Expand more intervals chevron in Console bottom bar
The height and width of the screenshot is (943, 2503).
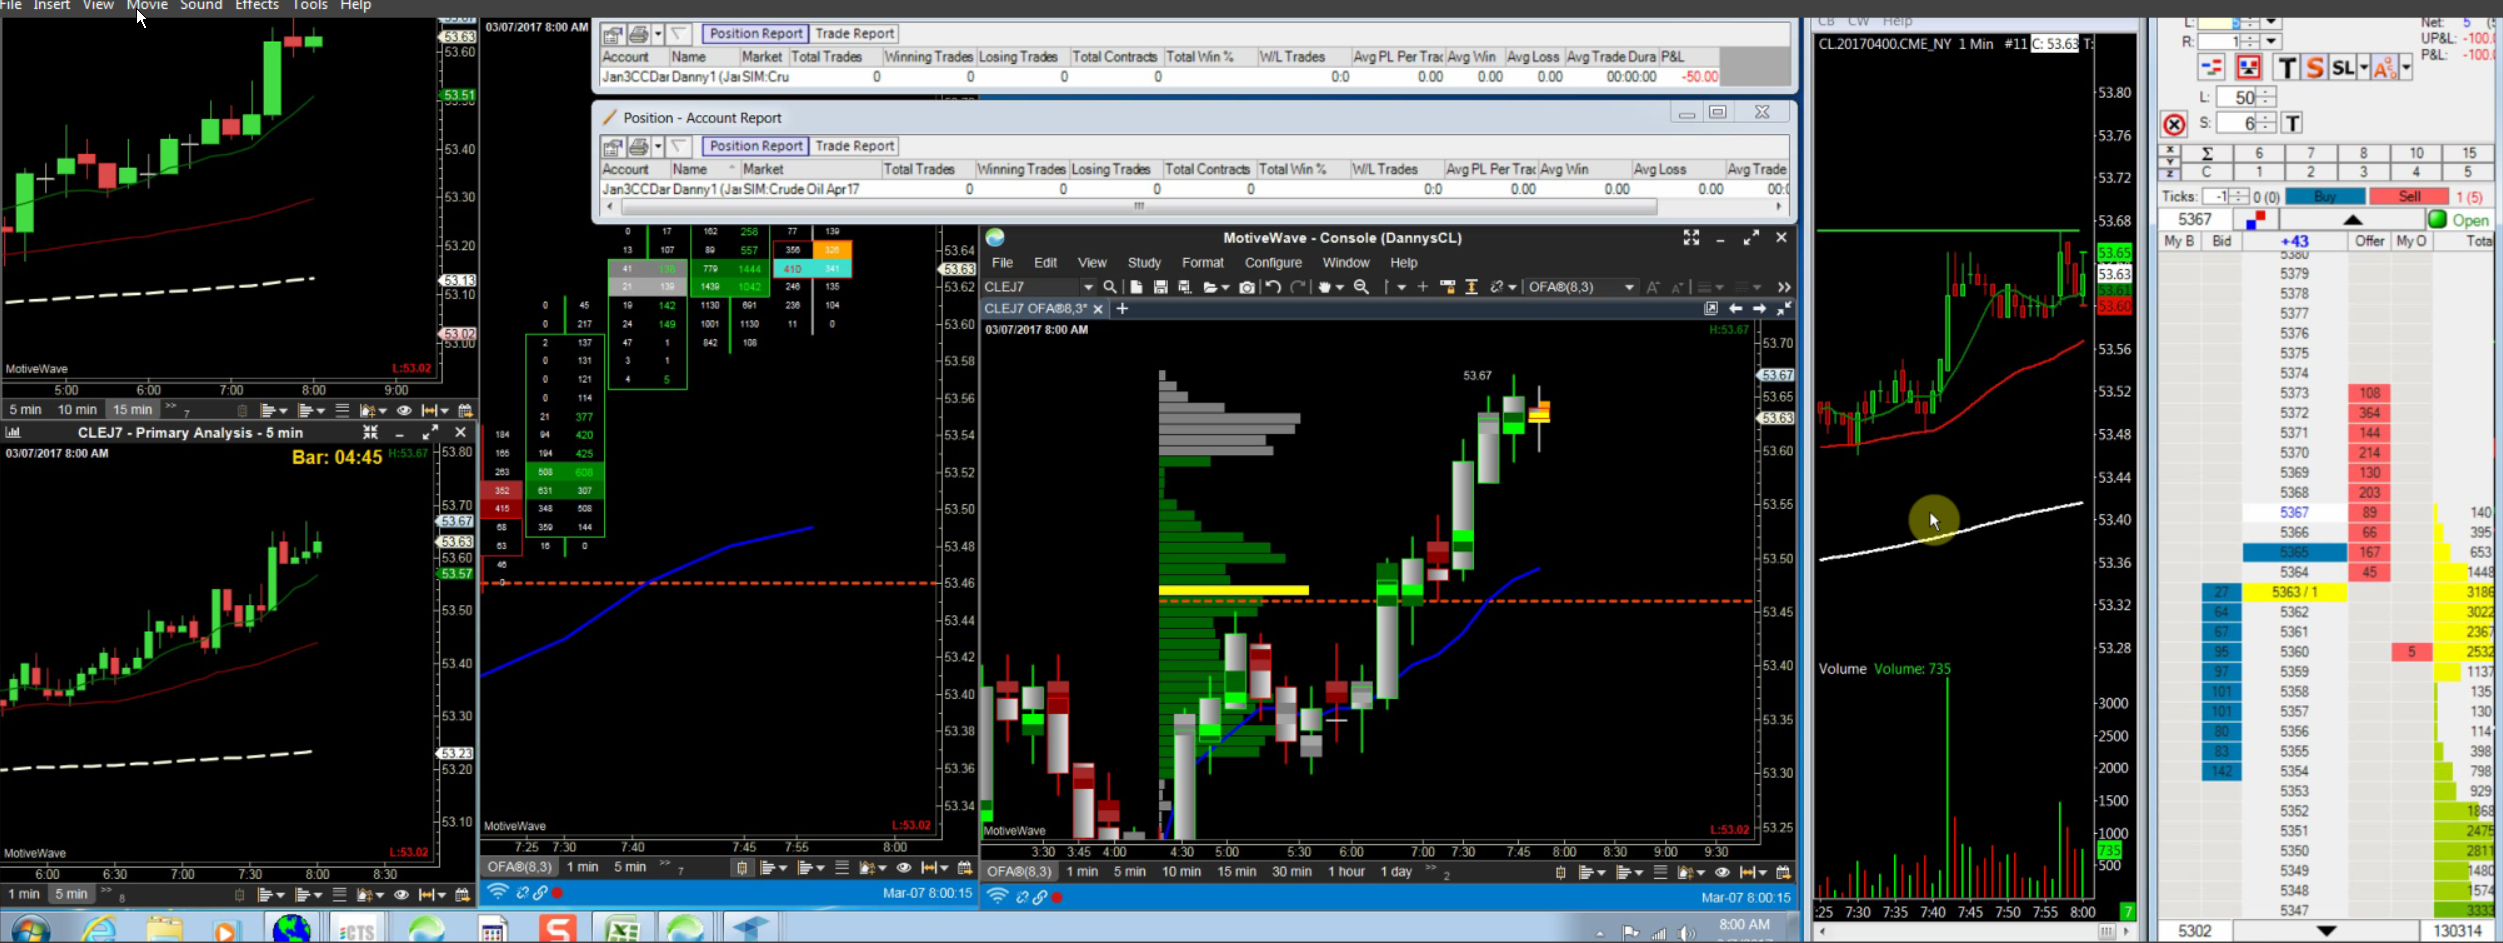(1431, 868)
